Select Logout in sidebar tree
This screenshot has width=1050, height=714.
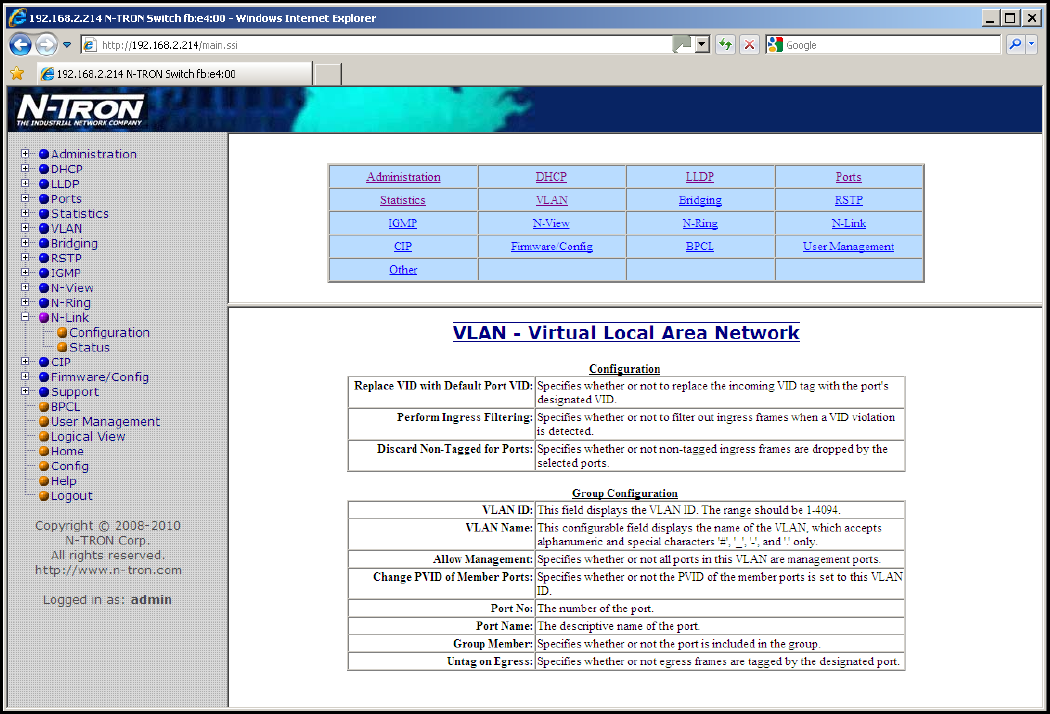click(x=72, y=496)
